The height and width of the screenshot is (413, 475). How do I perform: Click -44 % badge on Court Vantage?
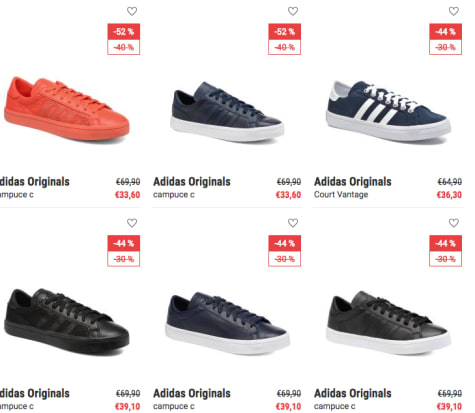pyautogui.click(x=445, y=32)
